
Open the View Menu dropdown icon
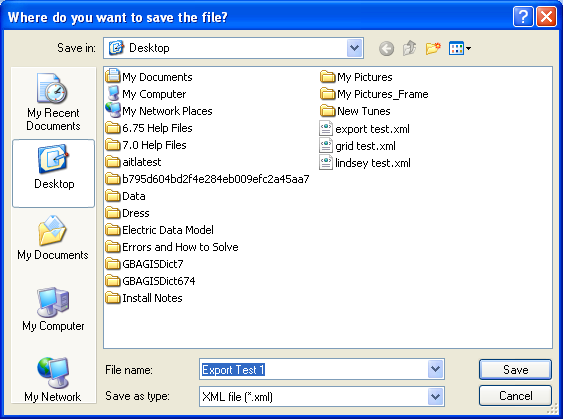click(x=460, y=48)
